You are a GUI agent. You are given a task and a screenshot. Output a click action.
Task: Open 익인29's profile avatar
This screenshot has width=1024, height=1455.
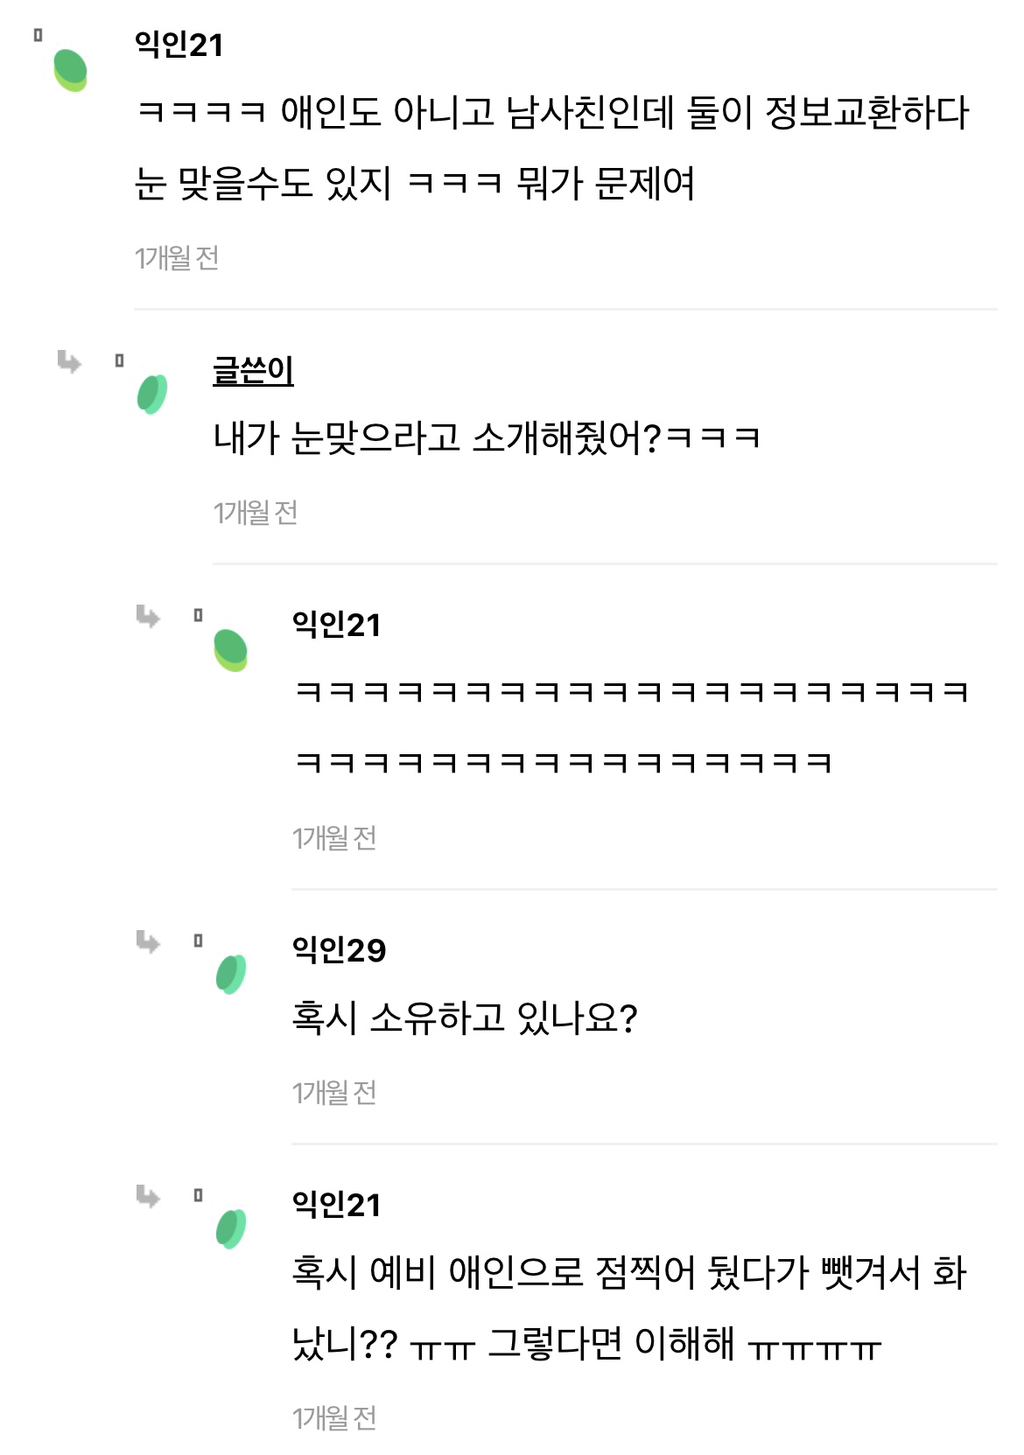tap(231, 974)
